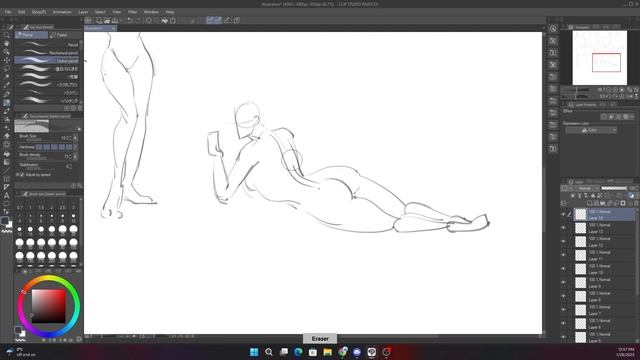Click the Clear icon in command bar
Viewport: 640px width, 360px height.
click(x=149, y=20)
